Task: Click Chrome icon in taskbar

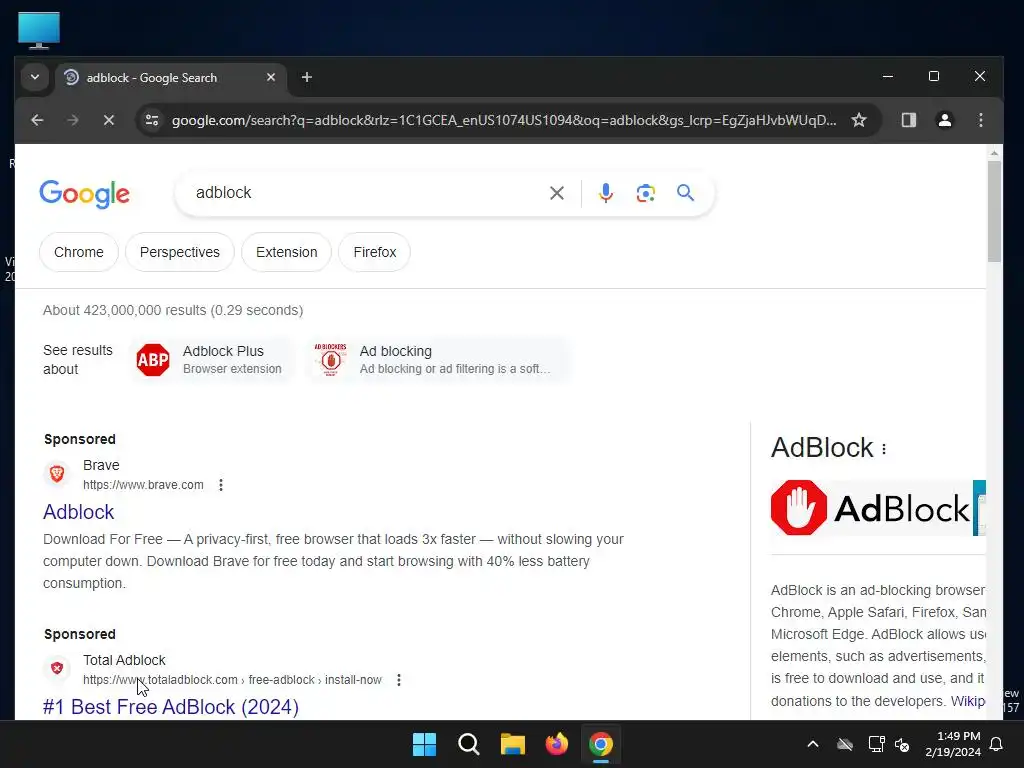Action: click(601, 744)
